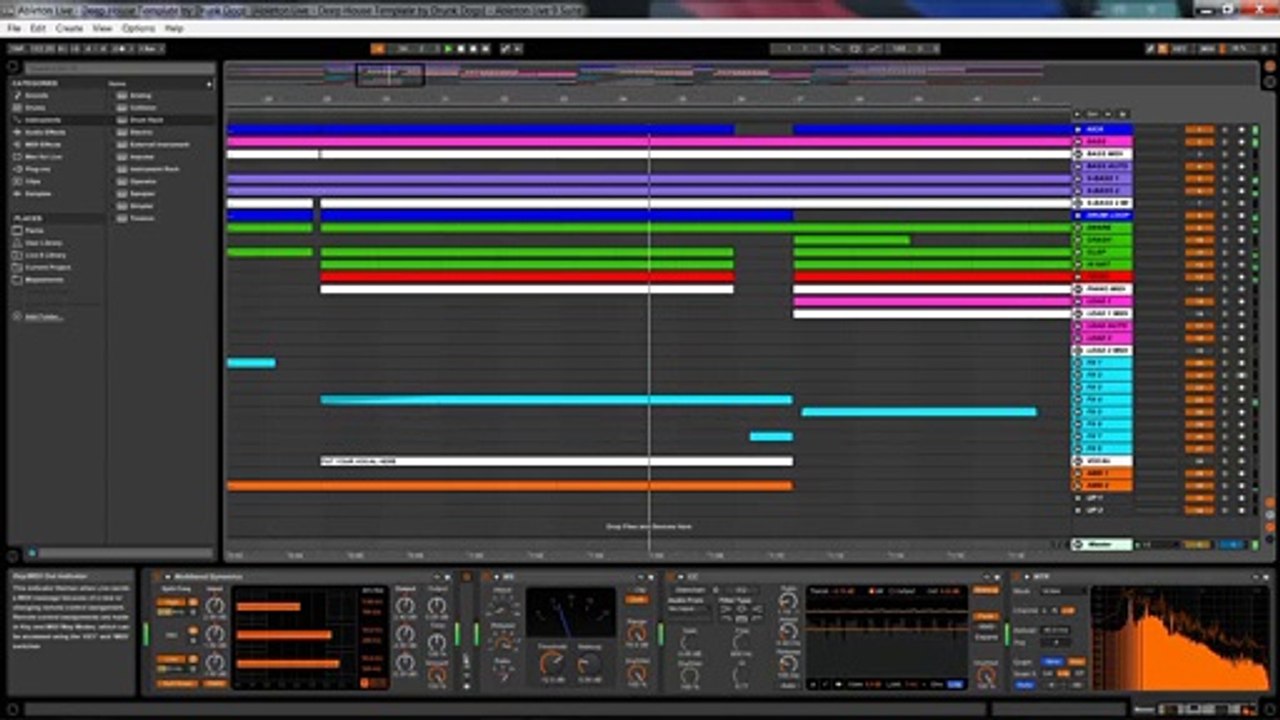The width and height of the screenshot is (1280, 720).
Task: Start playback with the green Play button
Action: pyautogui.click(x=448, y=48)
